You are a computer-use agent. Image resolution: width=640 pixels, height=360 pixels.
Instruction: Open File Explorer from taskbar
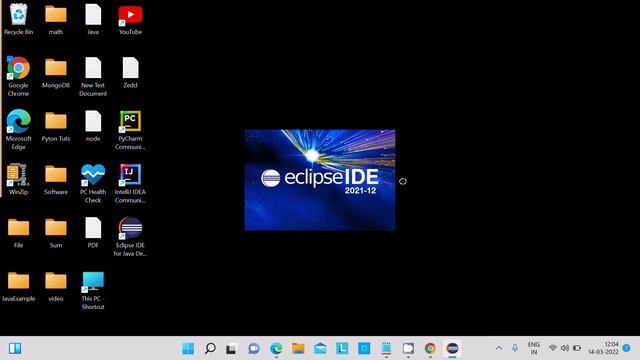[x=298, y=348]
